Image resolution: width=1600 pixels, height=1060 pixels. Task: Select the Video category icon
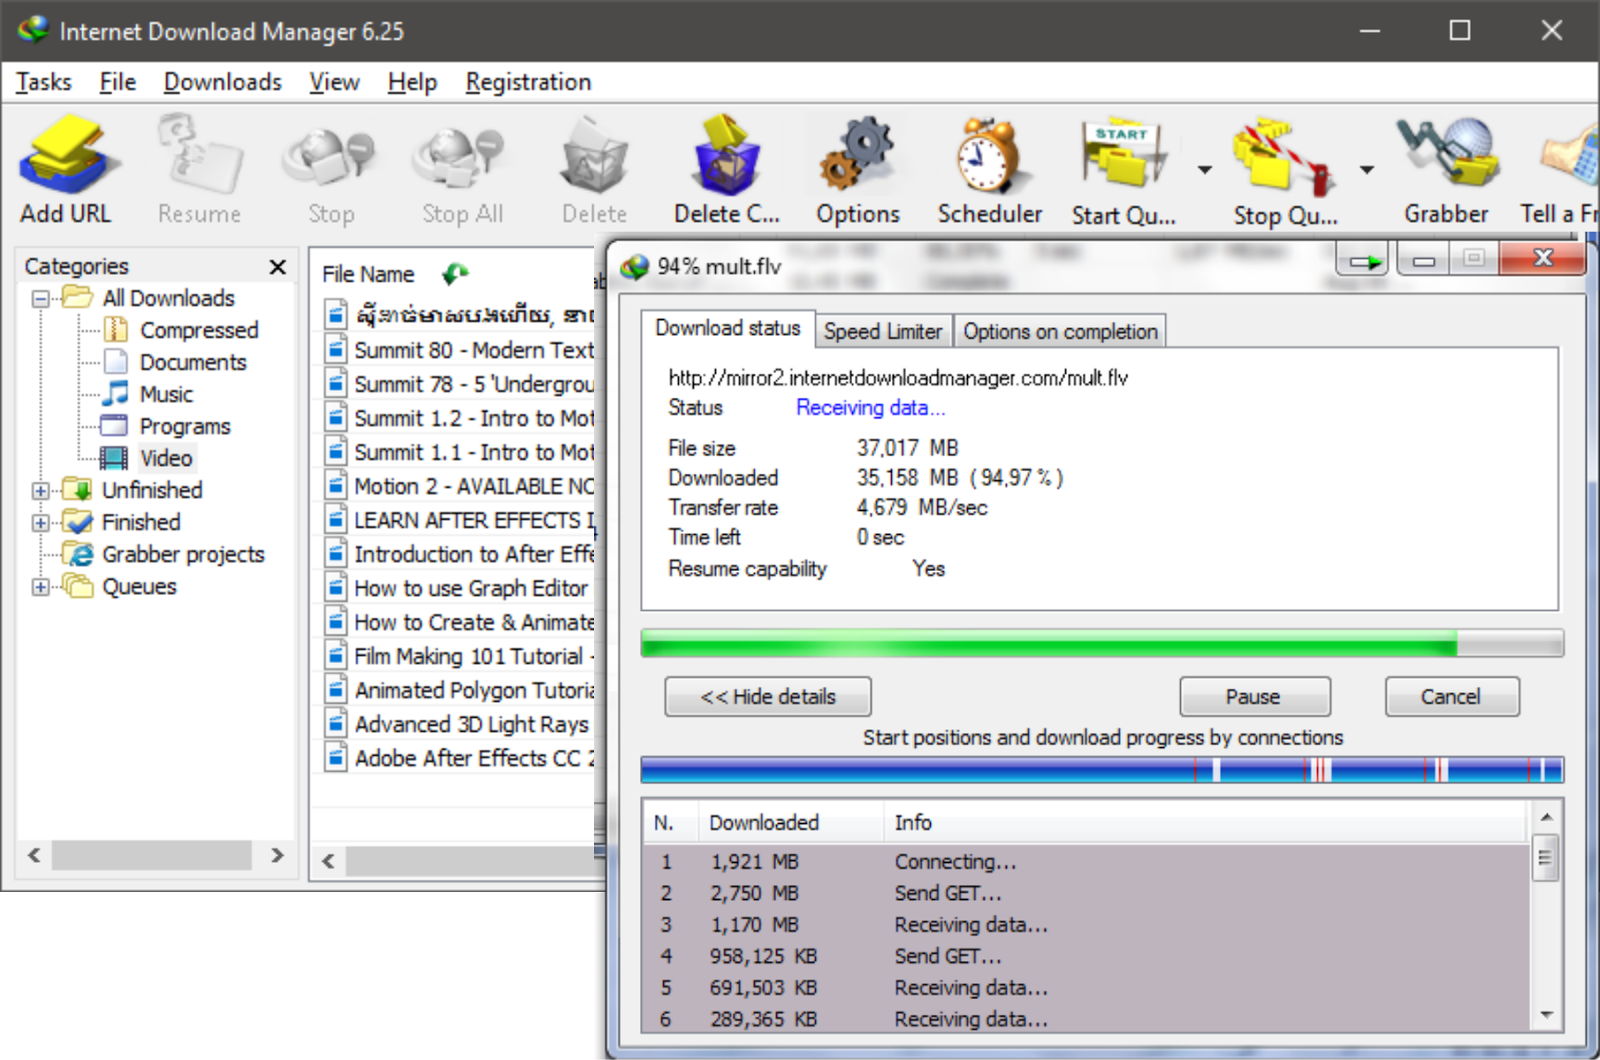tap(116, 458)
